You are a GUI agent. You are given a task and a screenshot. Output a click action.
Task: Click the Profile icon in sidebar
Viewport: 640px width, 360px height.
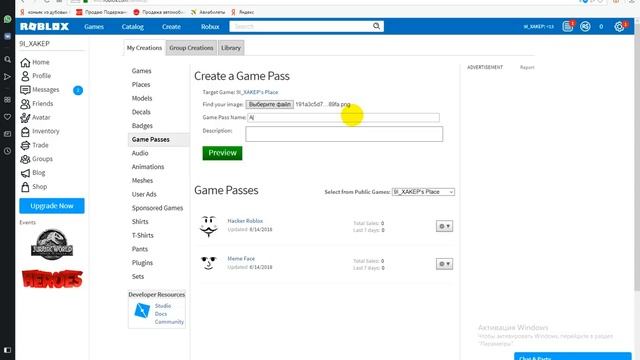(x=25, y=76)
